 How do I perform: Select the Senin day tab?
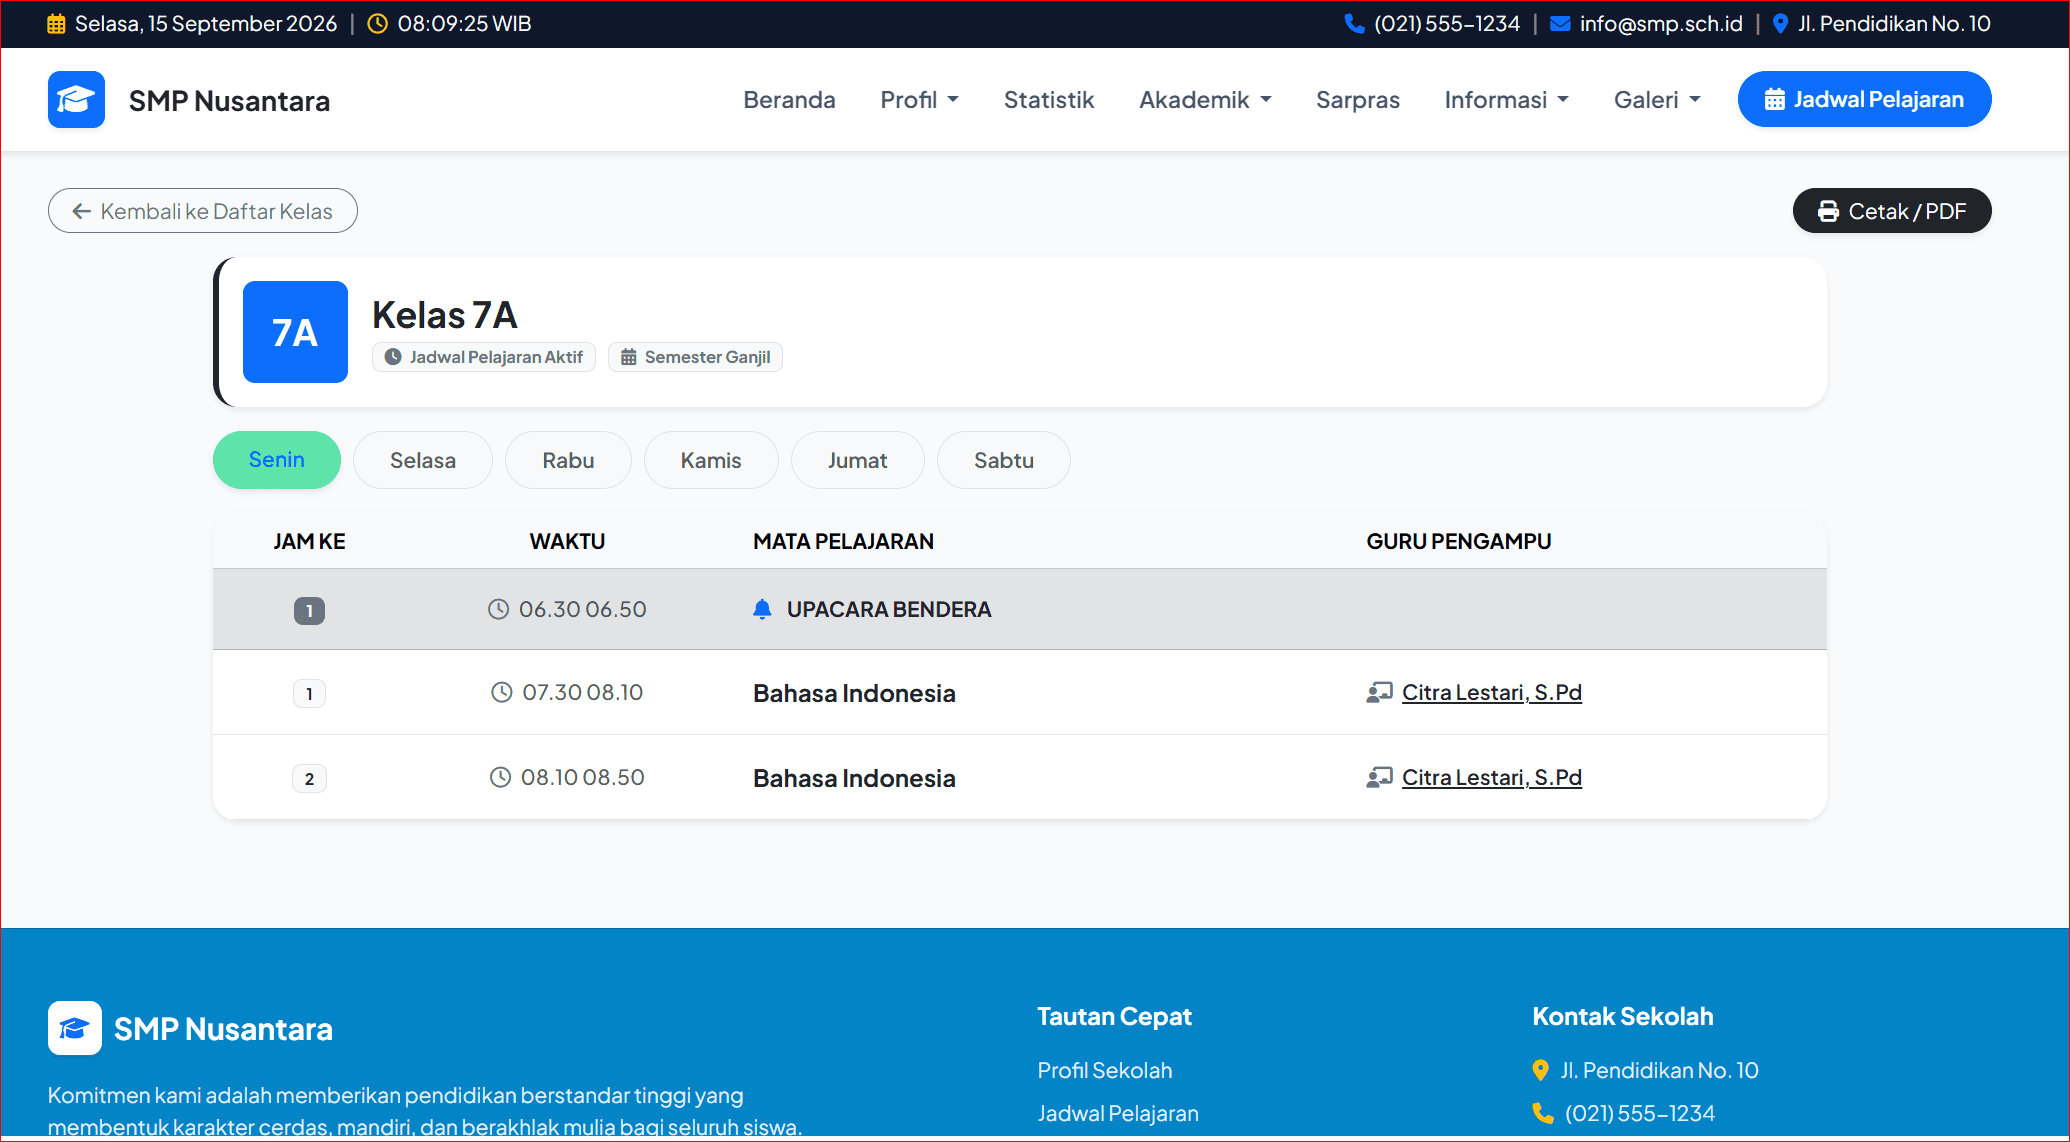click(x=277, y=460)
